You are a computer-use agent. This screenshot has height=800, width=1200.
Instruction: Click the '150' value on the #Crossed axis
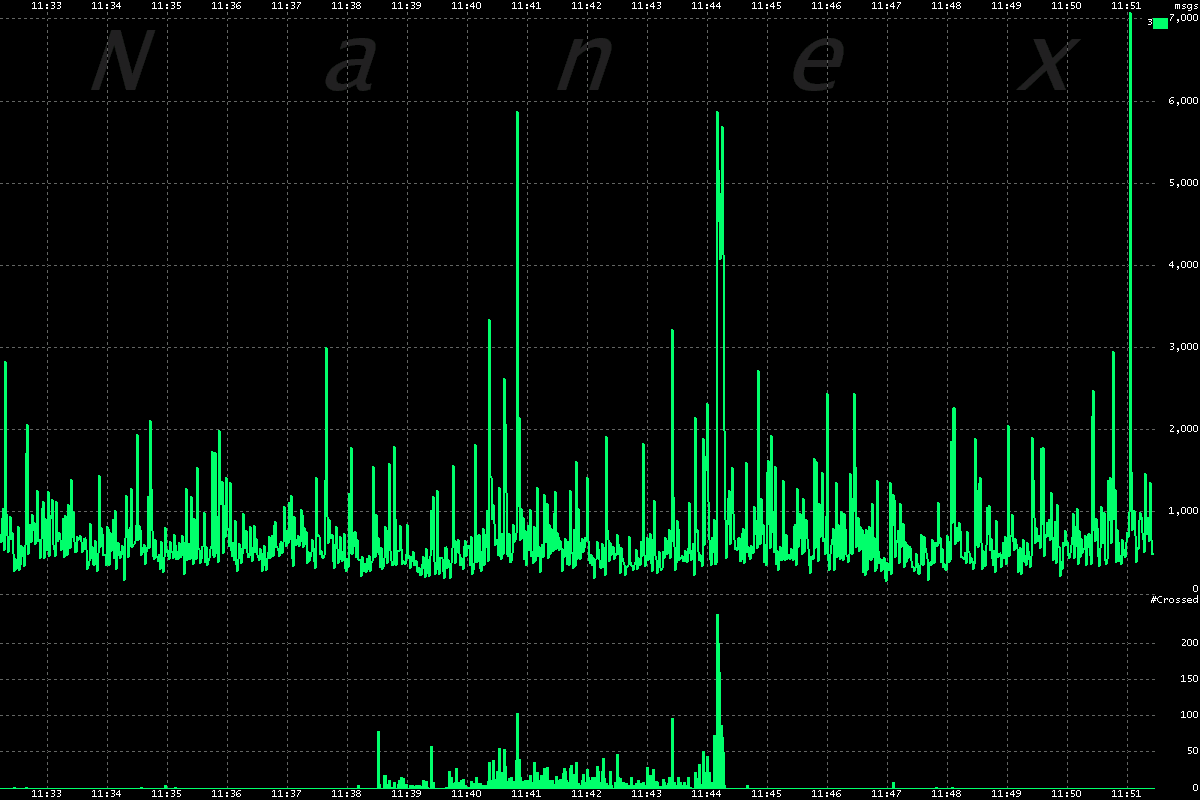pos(1189,678)
